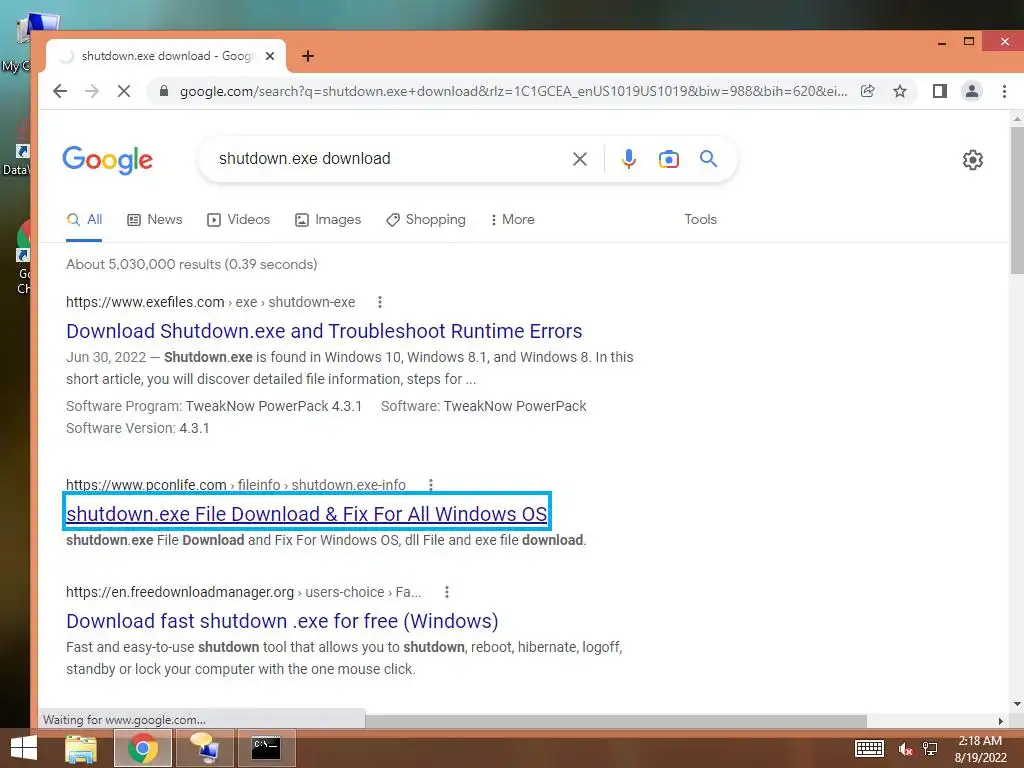Screen dimensions: 1024x768
Task: Open a new browser tab
Action: click(x=308, y=56)
